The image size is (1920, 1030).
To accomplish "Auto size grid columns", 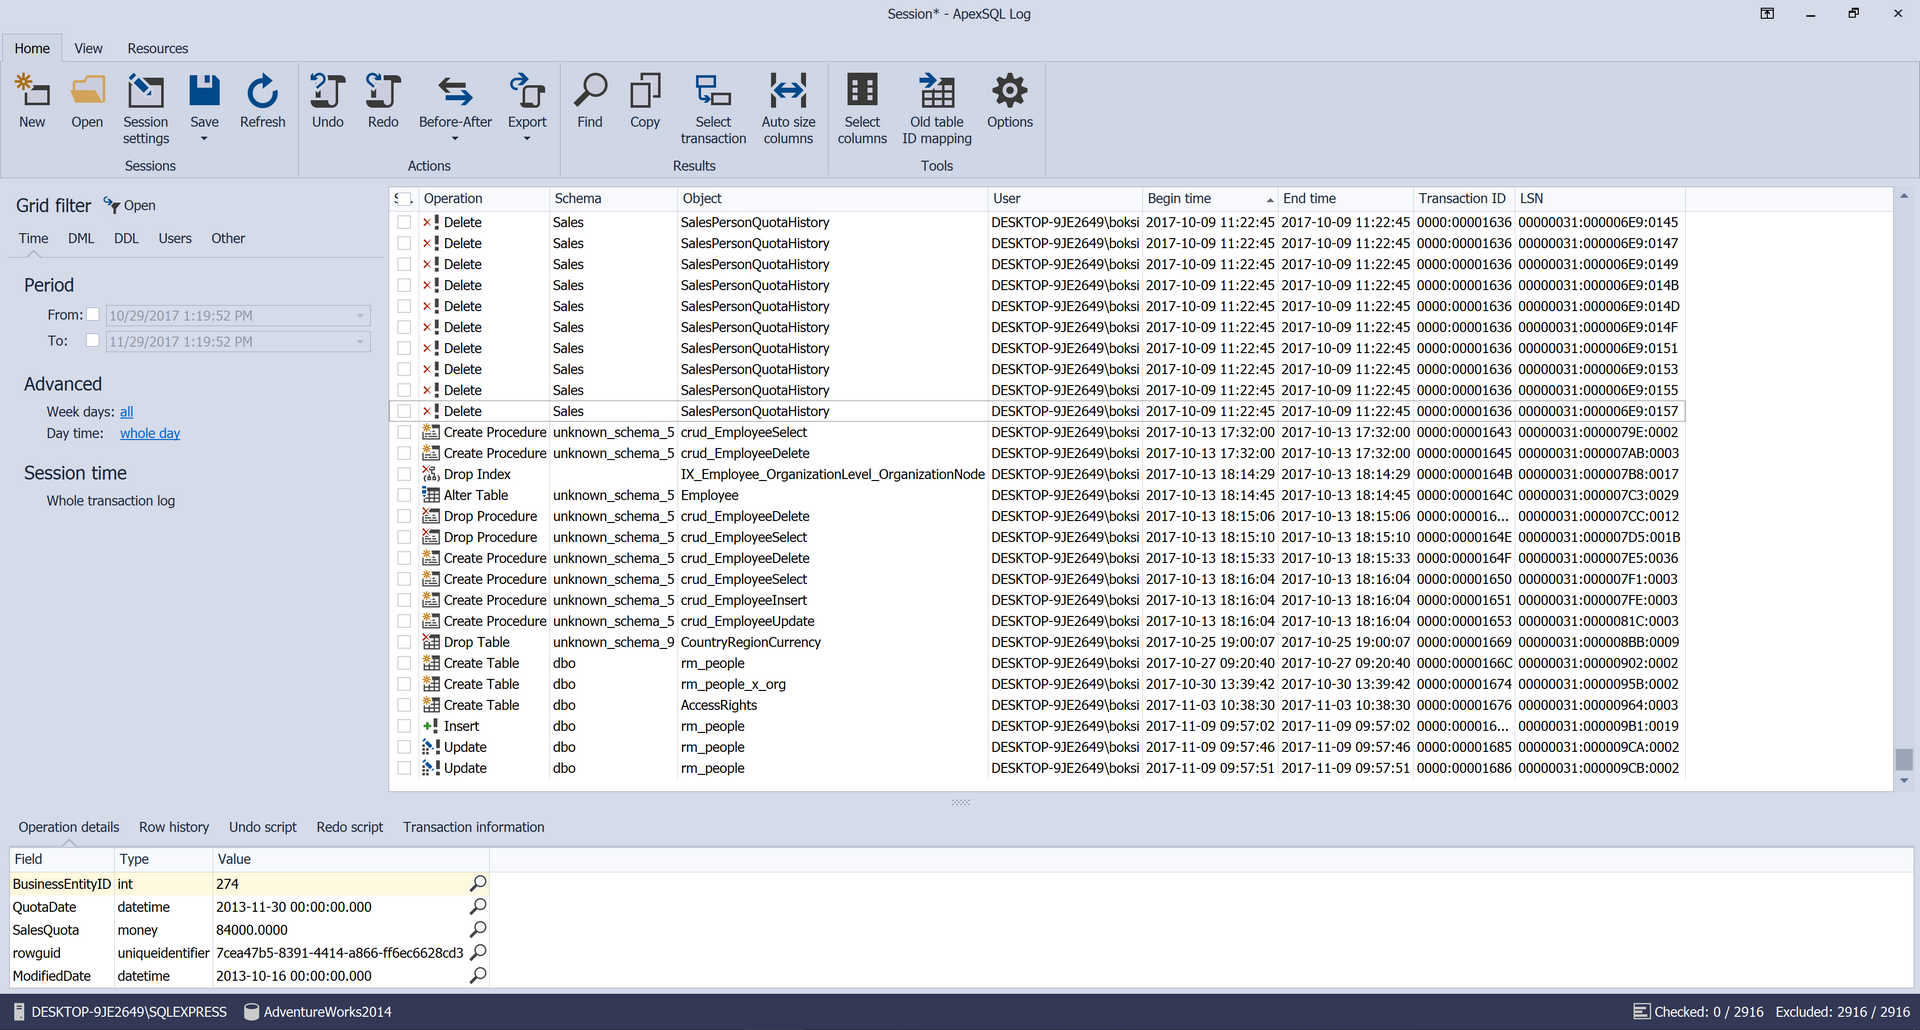I will 788,108.
